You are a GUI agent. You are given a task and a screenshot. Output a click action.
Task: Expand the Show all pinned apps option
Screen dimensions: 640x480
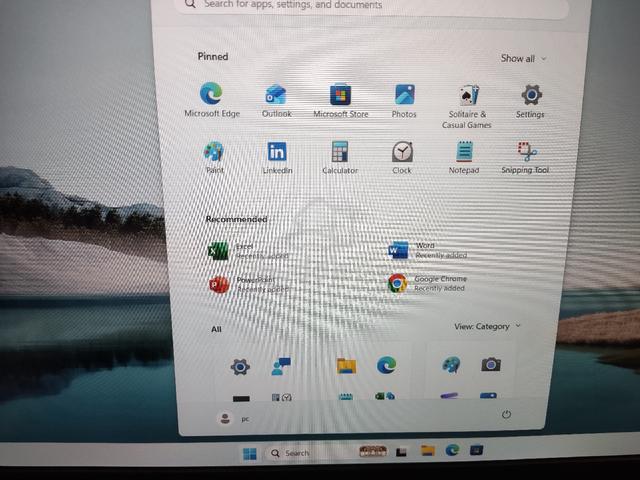pos(523,59)
